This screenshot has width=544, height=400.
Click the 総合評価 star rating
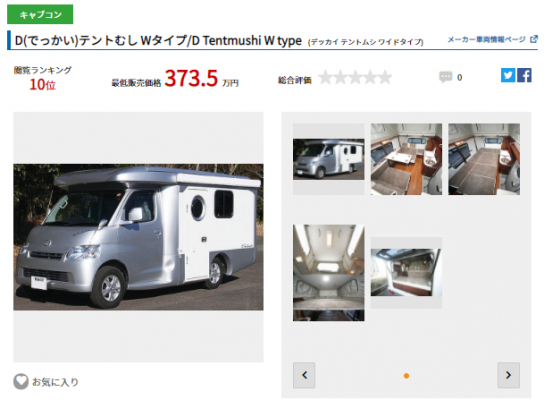(x=355, y=77)
